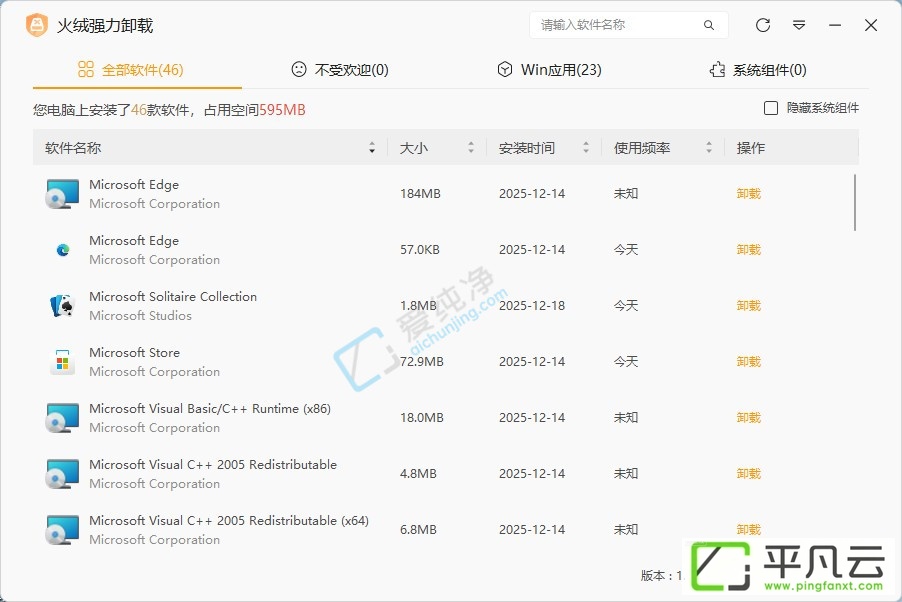Screen dimensions: 902x602
Task: Click the 6.8MB size value
Action: [418, 529]
